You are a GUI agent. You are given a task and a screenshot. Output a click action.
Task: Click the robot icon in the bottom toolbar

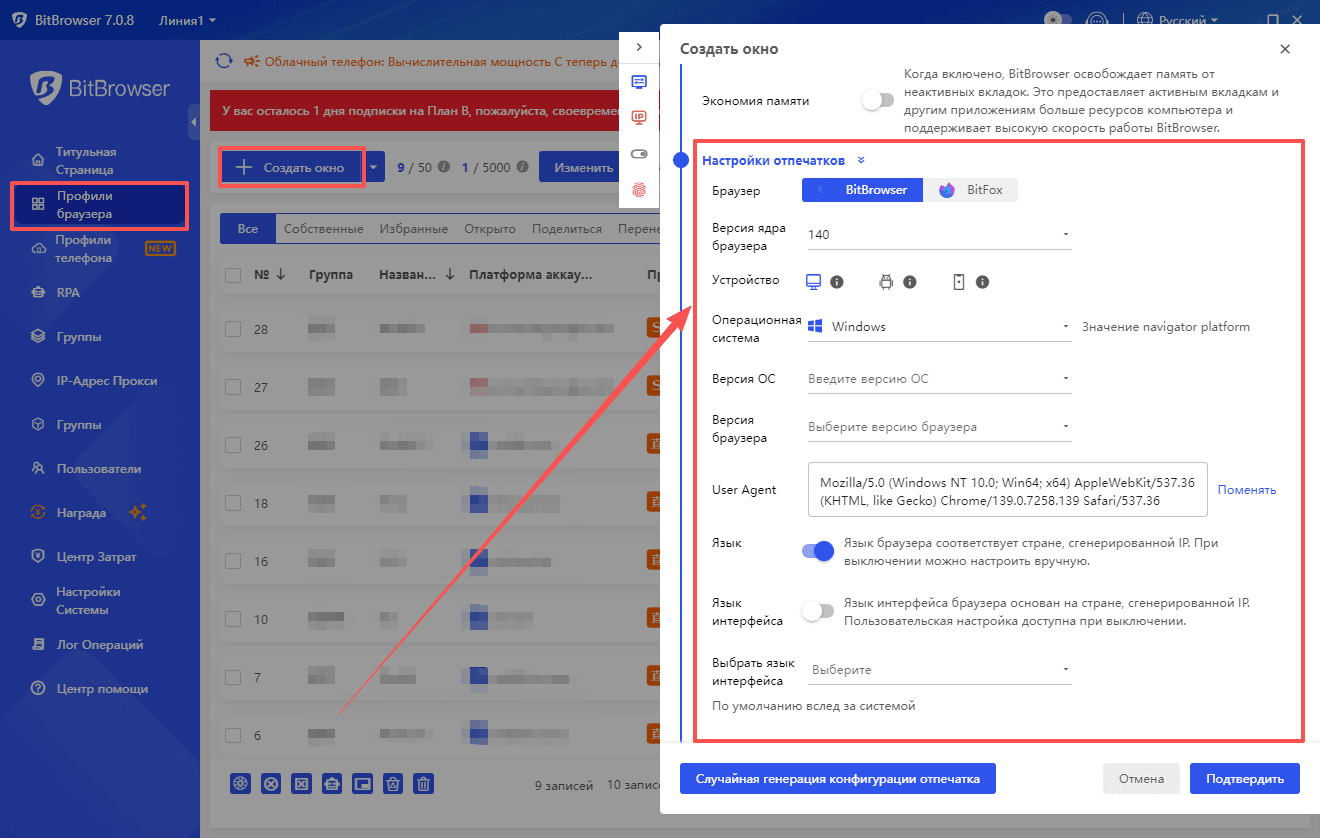point(332,783)
